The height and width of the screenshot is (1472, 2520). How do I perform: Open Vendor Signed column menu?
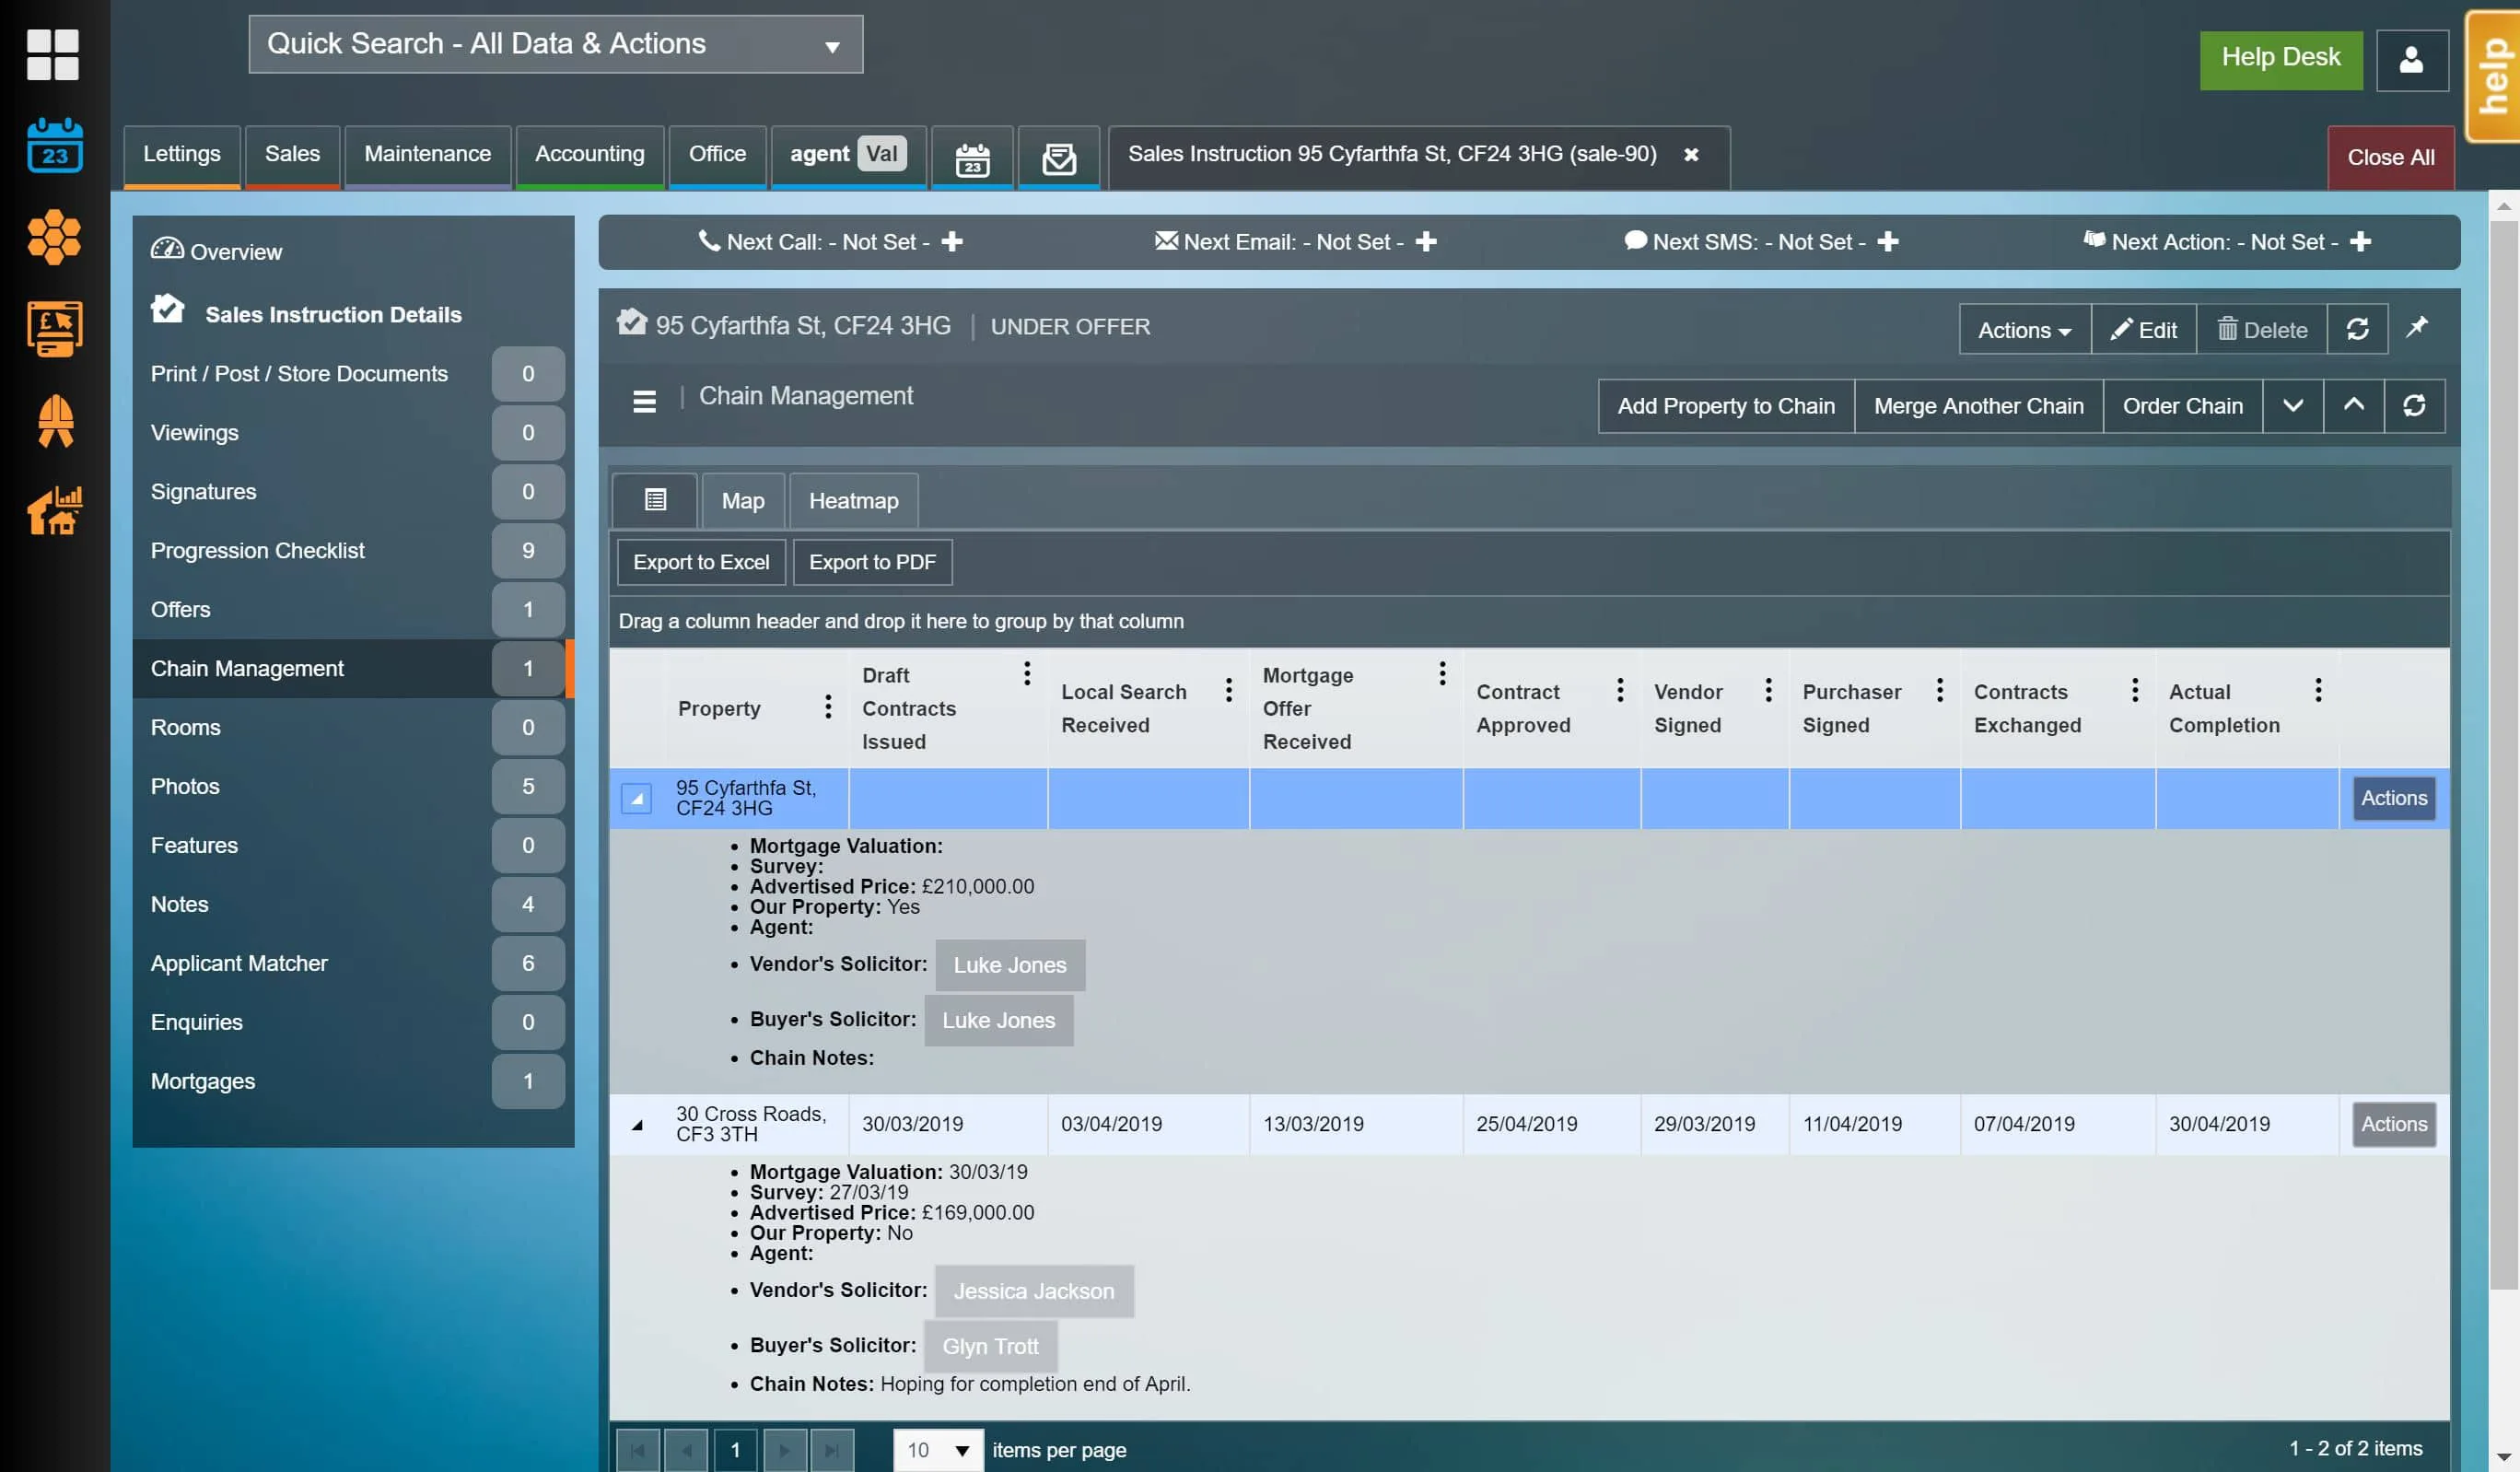pos(1768,690)
